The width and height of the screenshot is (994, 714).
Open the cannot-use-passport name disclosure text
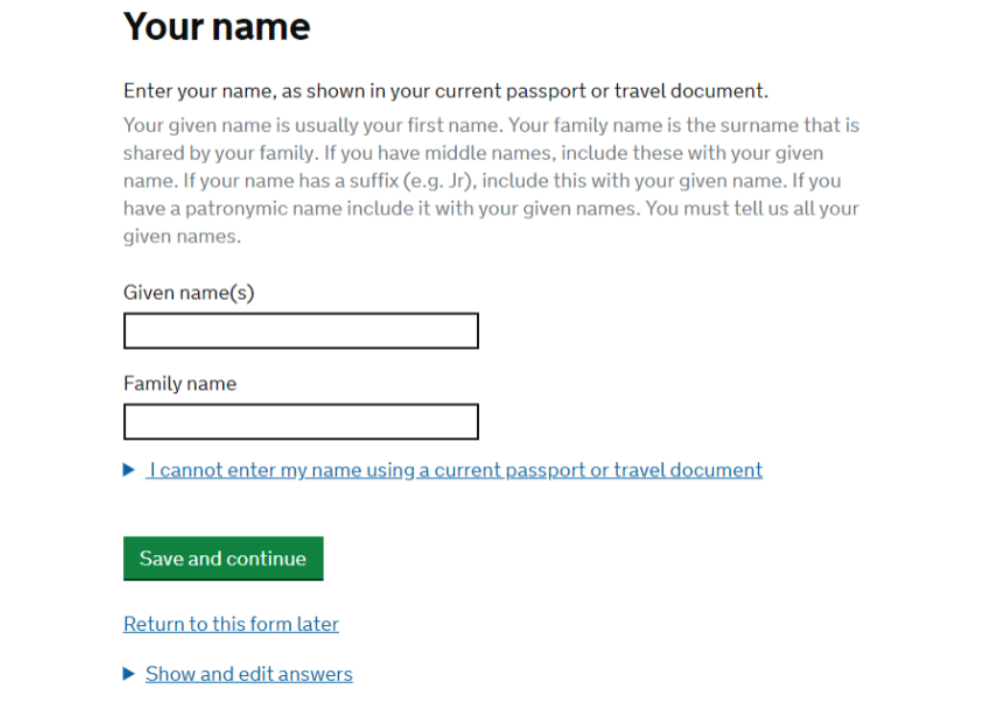455,470
